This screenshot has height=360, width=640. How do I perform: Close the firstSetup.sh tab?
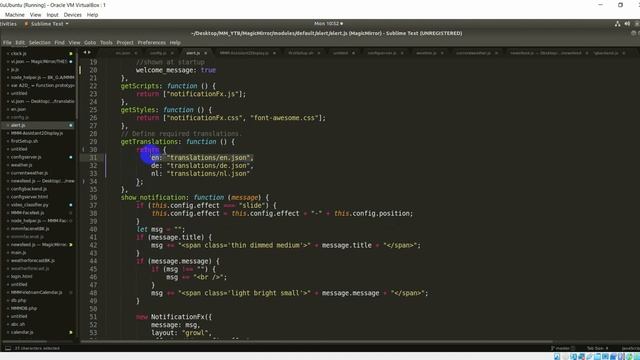pyautogui.click(x=319, y=53)
